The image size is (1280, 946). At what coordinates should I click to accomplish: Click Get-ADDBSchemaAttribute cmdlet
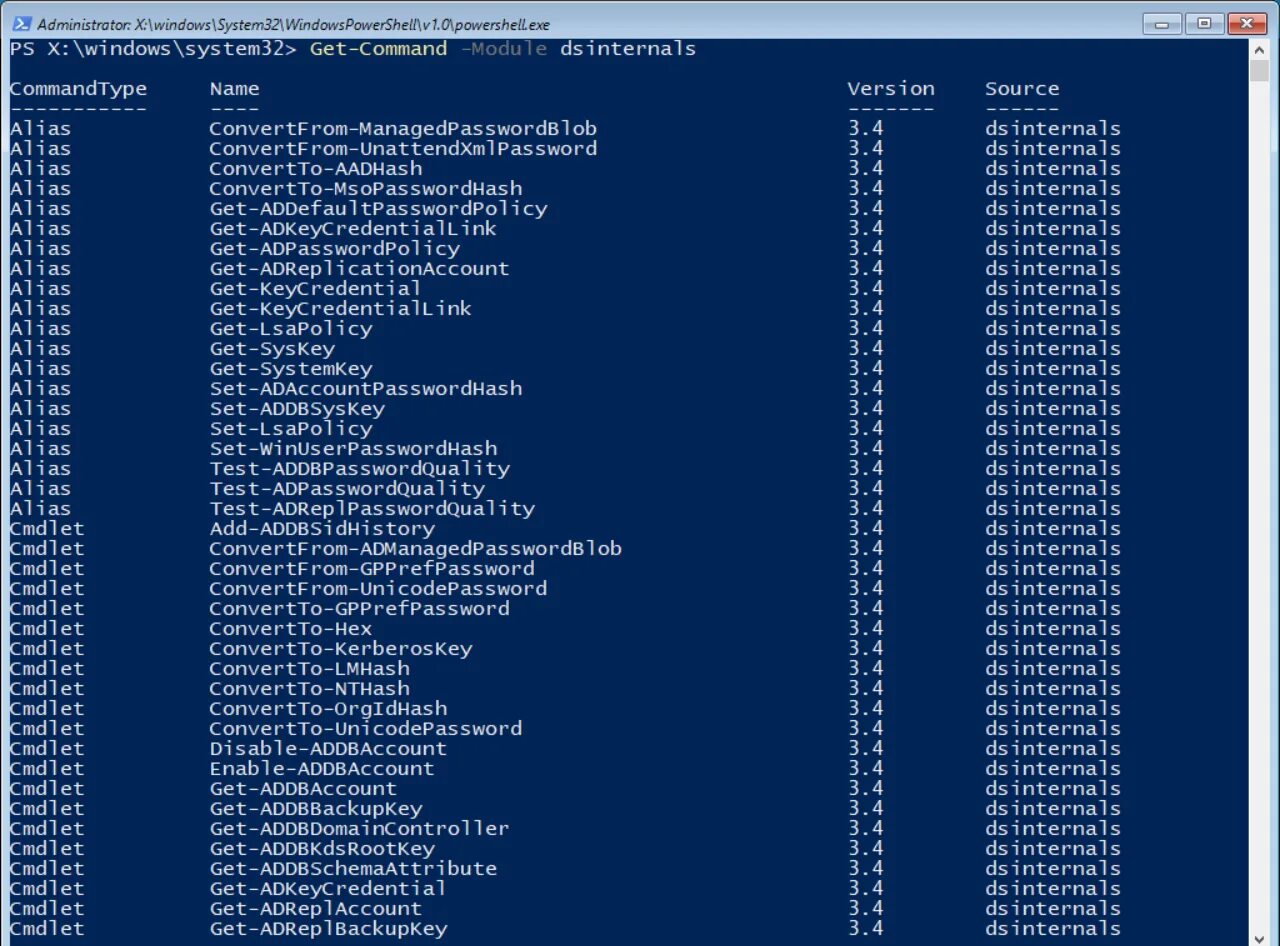[353, 869]
